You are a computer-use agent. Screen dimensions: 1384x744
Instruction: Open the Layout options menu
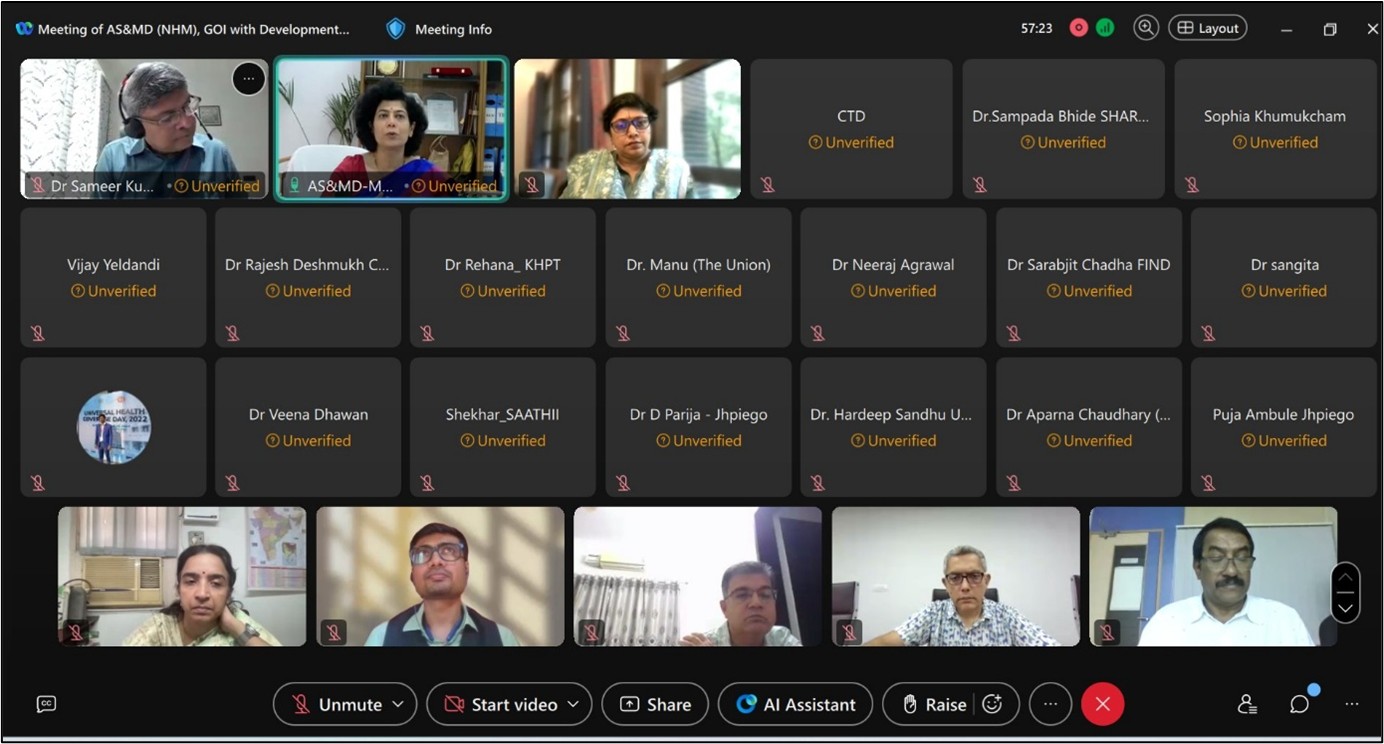(1208, 28)
